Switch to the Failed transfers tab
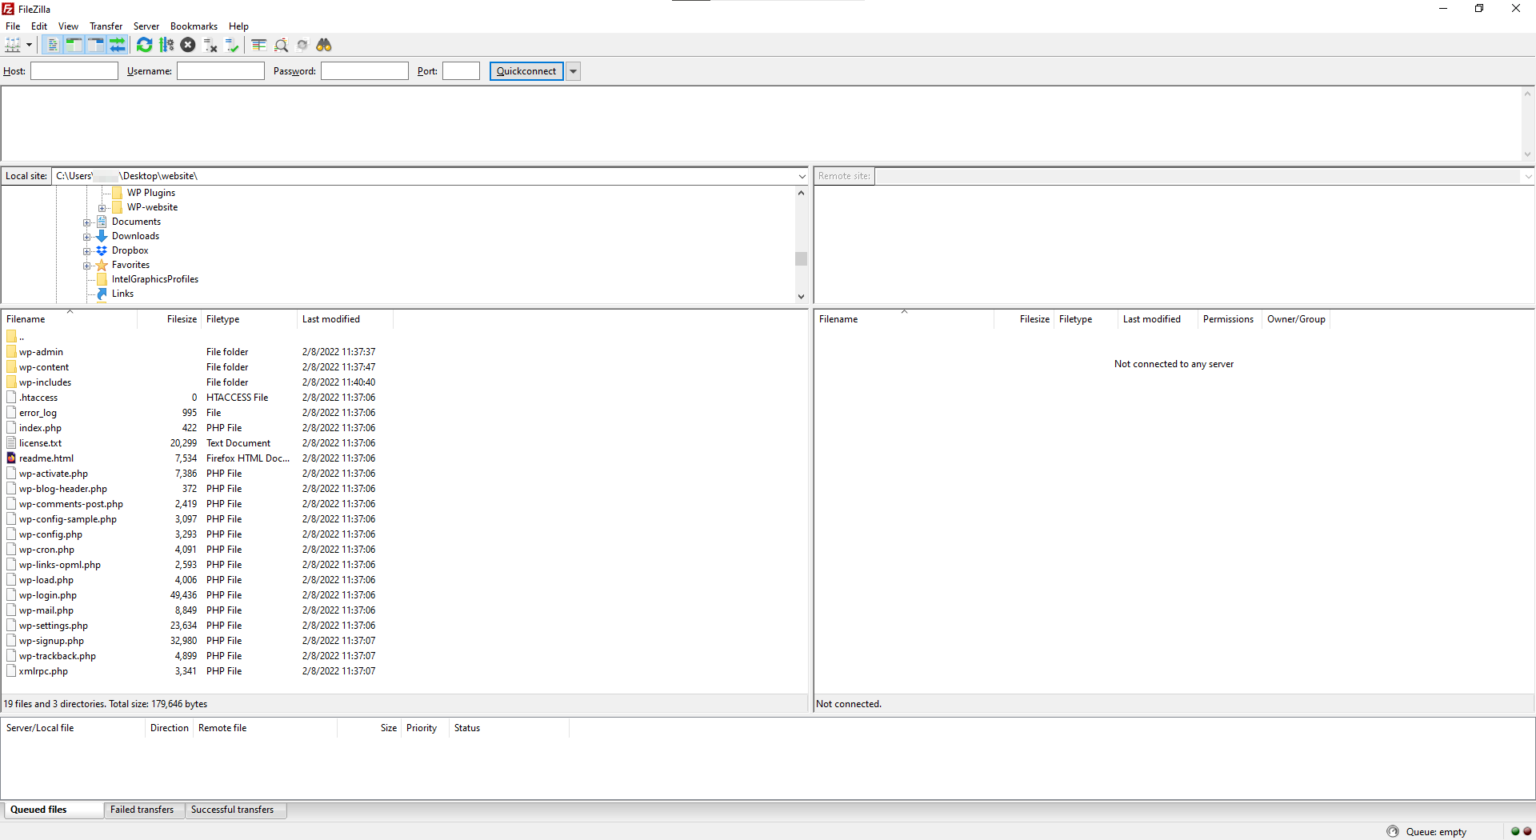The width and height of the screenshot is (1536, 840). (141, 810)
